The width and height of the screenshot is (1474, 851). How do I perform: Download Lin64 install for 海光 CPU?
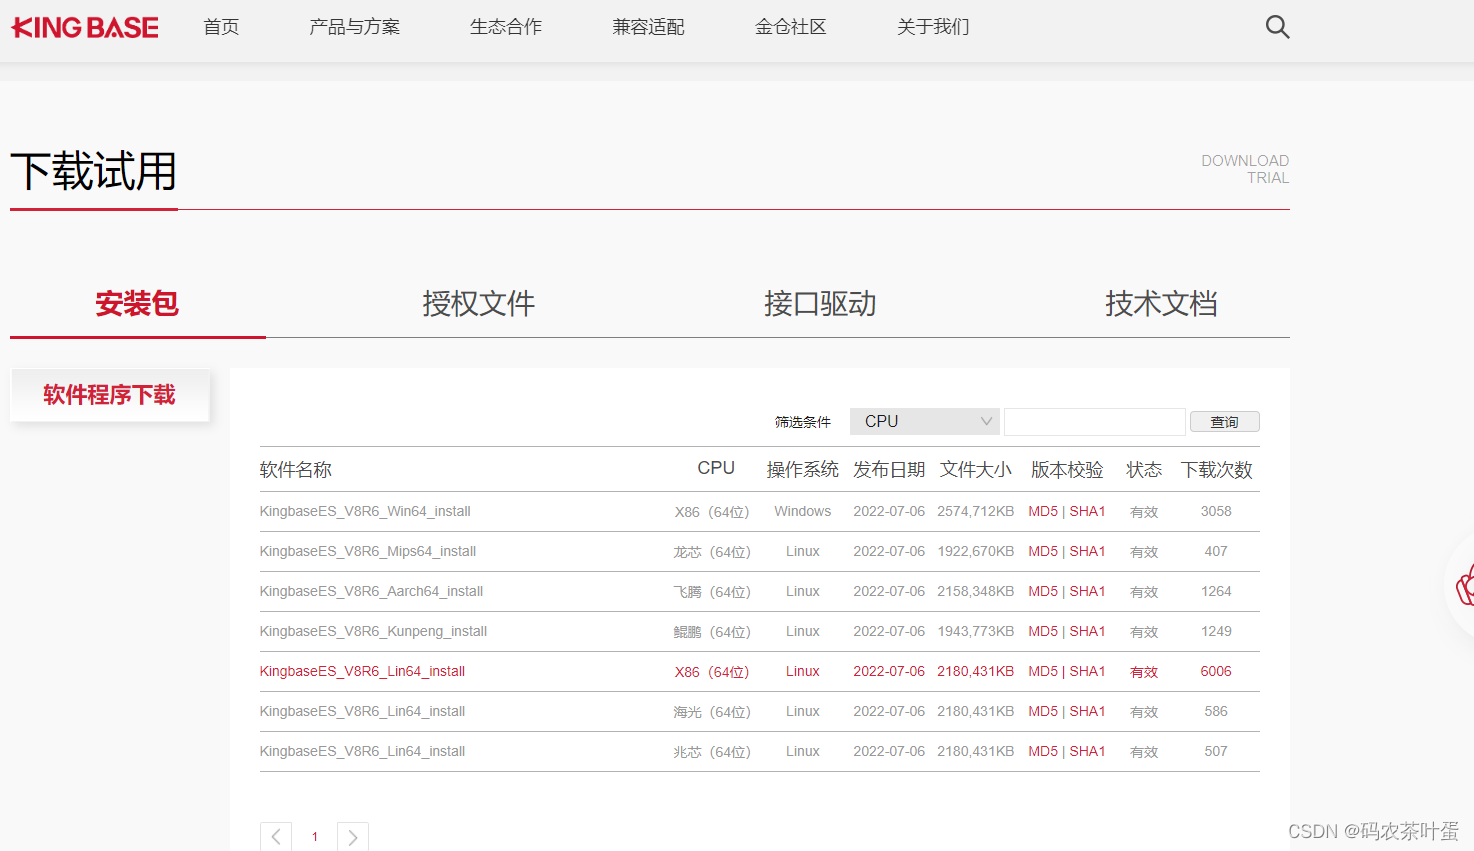click(x=362, y=711)
